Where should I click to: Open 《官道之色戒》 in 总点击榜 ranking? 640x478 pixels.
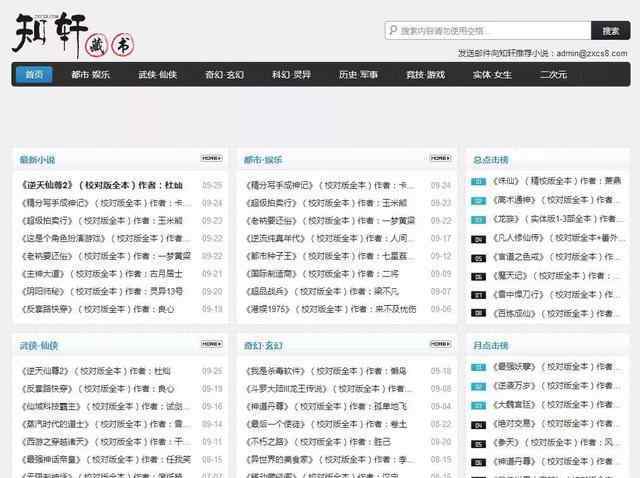point(557,257)
